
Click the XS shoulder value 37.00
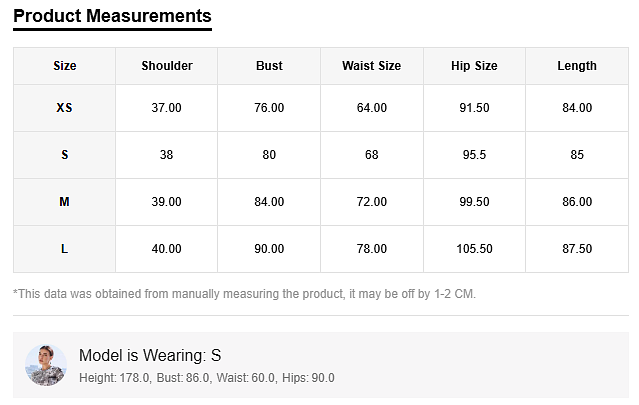[x=166, y=108]
